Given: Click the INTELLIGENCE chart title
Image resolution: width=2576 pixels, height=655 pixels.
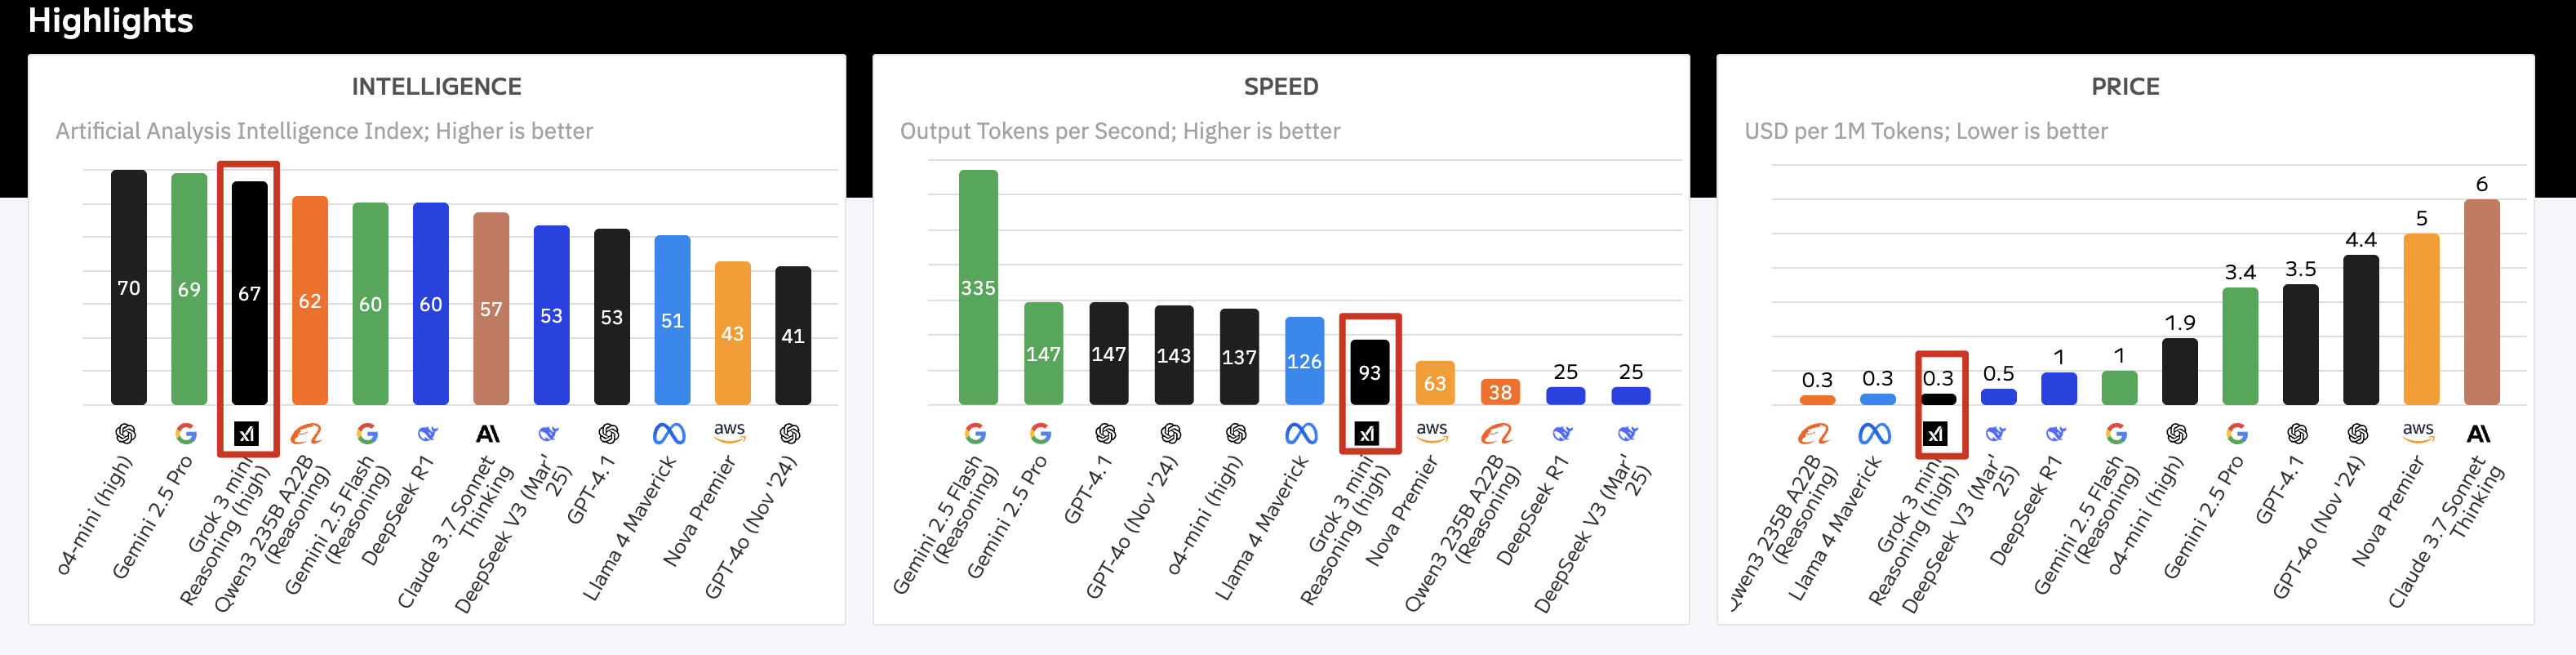Looking at the screenshot, I should [x=437, y=87].
